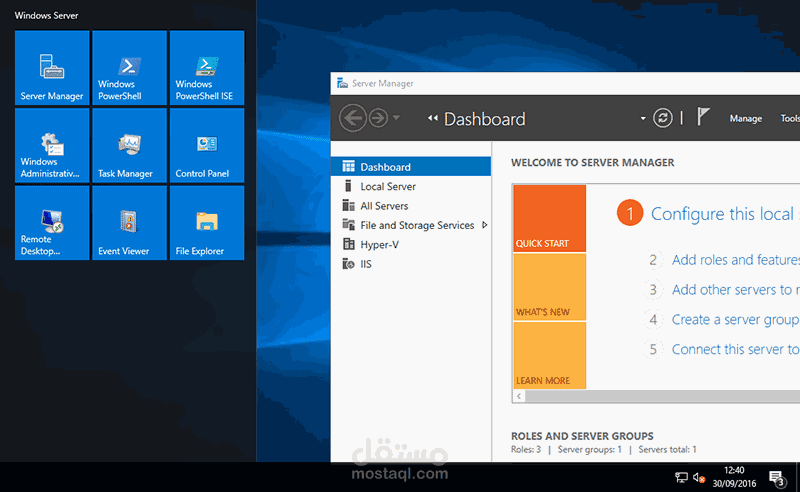The image size is (800, 492).
Task: Click the horizontal scrollbar in welcome tile
Action: click(x=662, y=396)
